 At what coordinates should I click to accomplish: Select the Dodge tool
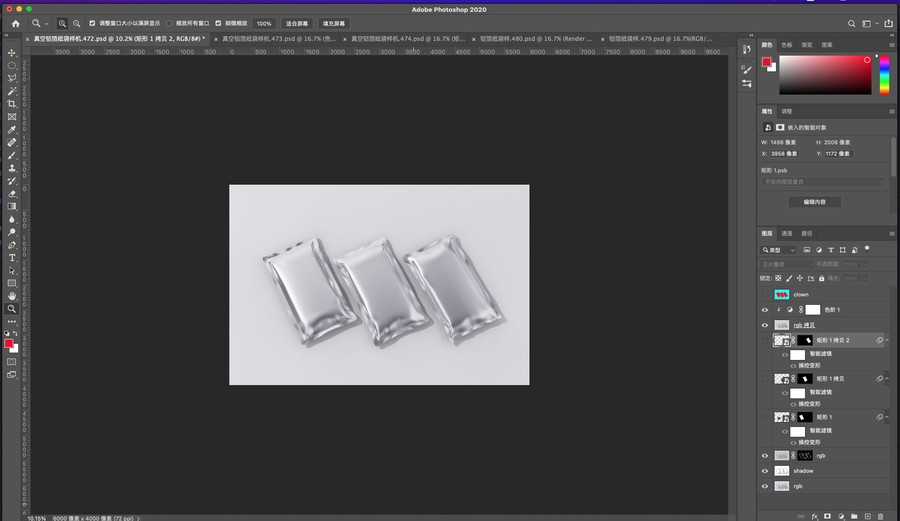pyautogui.click(x=11, y=232)
